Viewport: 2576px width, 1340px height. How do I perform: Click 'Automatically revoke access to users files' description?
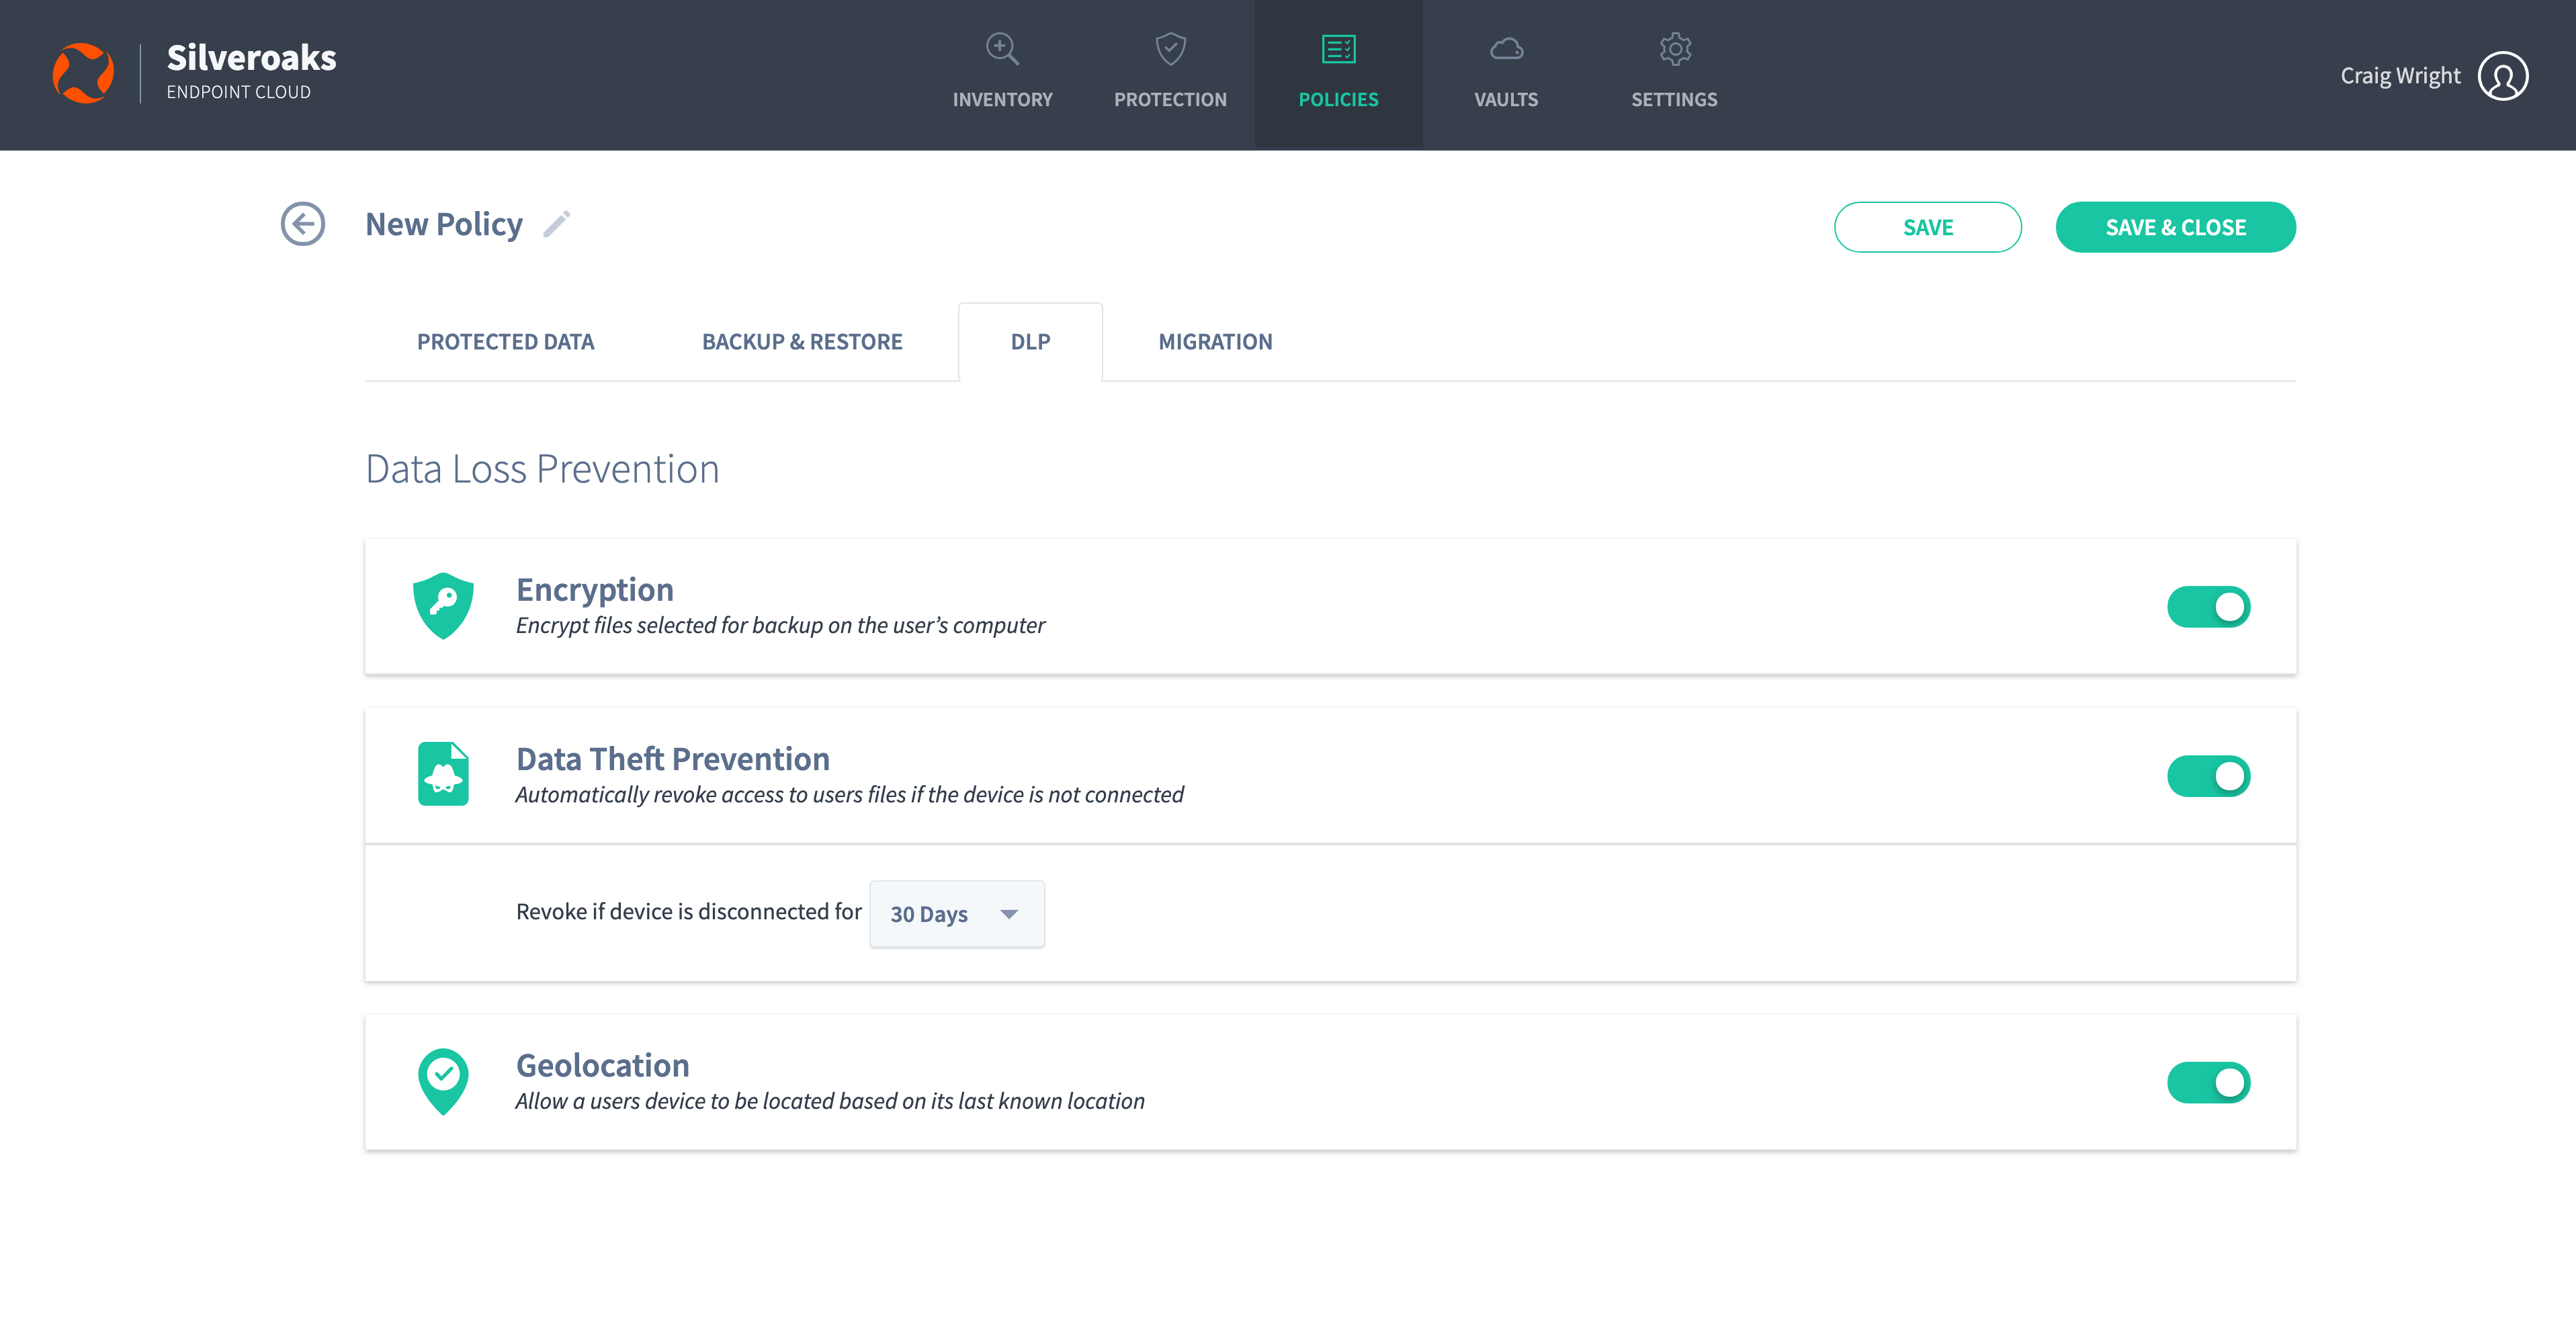coord(849,794)
